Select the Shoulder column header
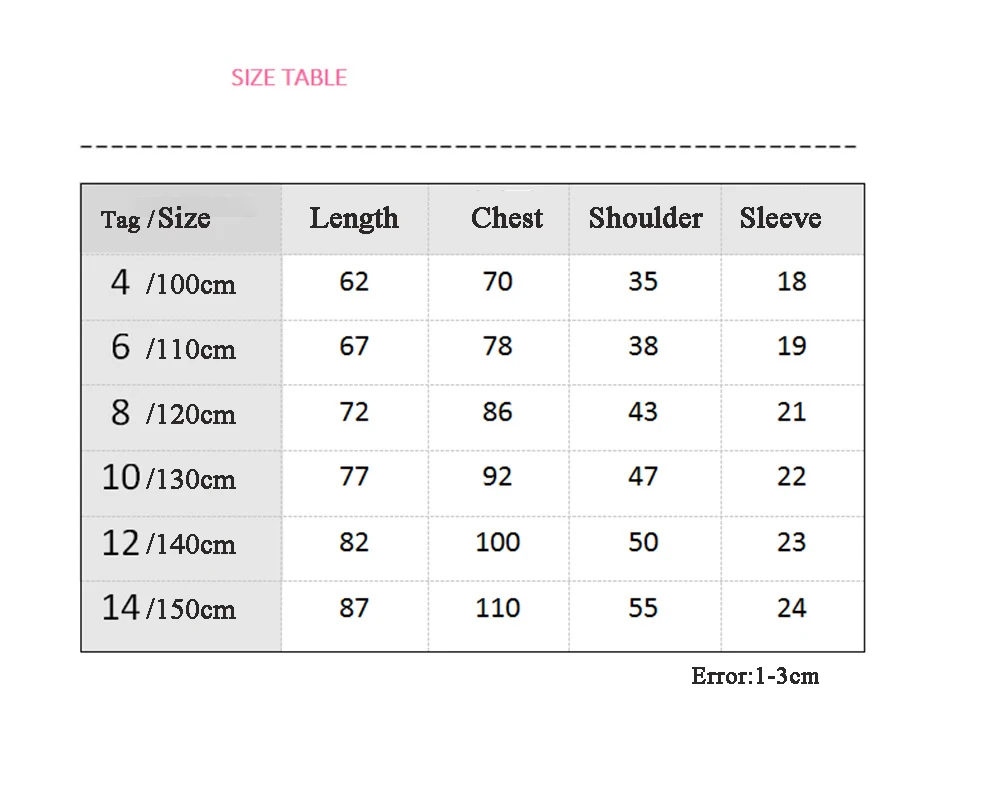The width and height of the screenshot is (1000, 800). pos(645,218)
